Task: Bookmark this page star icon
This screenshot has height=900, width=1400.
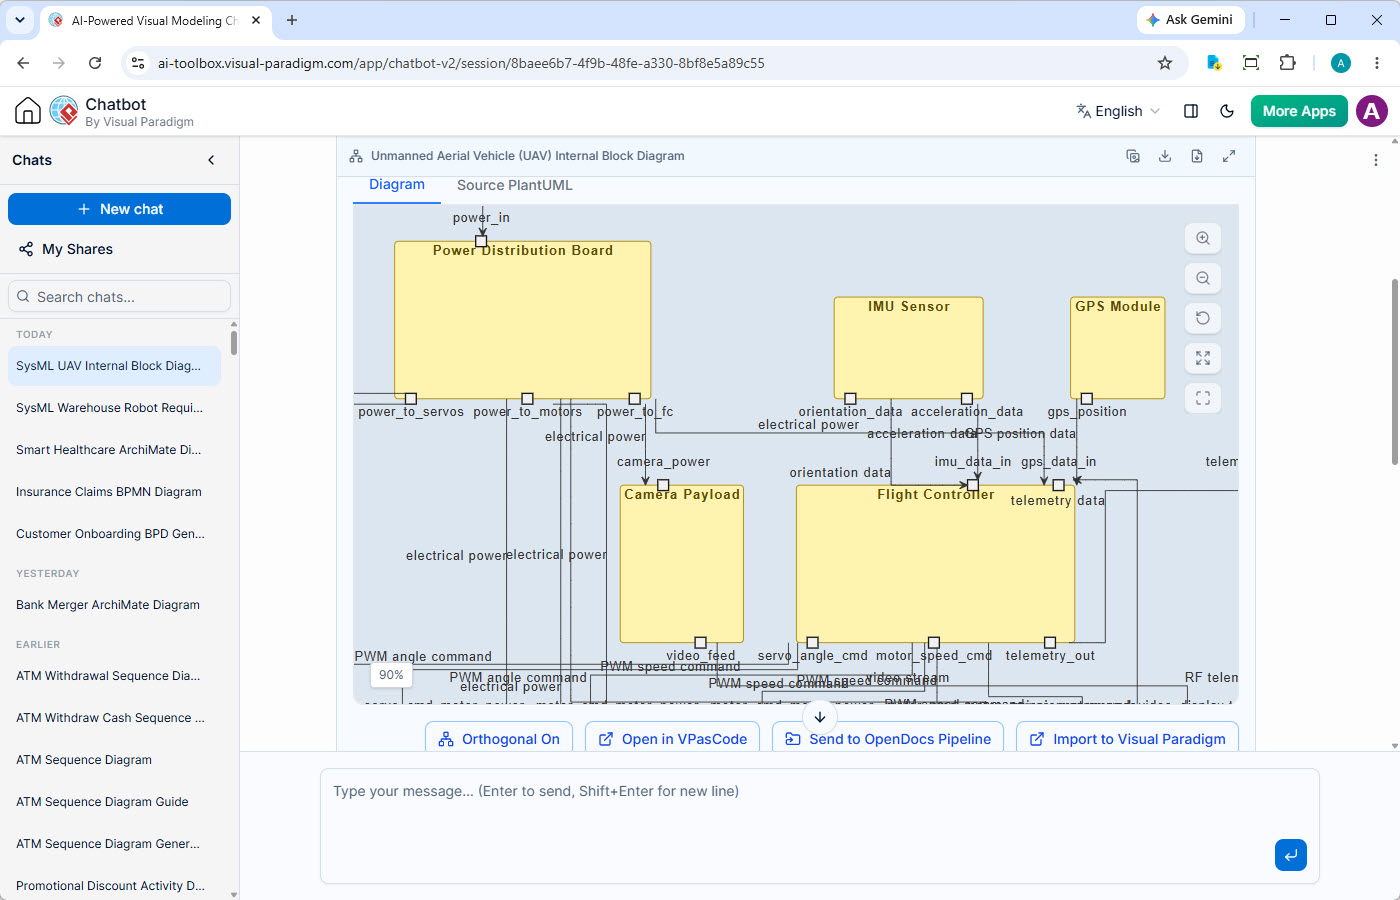Action: pos(1165,63)
